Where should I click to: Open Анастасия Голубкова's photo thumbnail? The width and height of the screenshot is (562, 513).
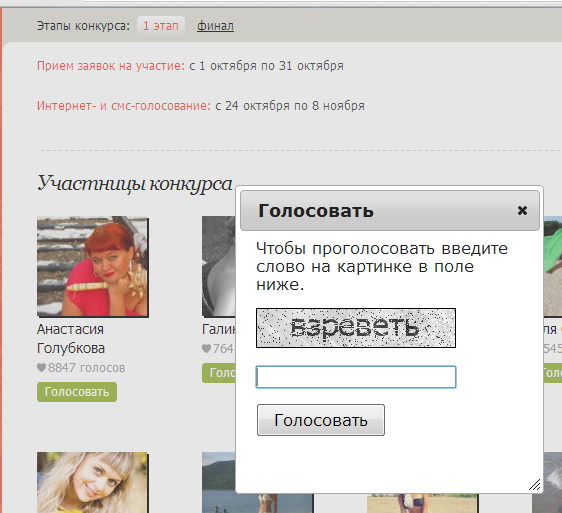tap(93, 267)
